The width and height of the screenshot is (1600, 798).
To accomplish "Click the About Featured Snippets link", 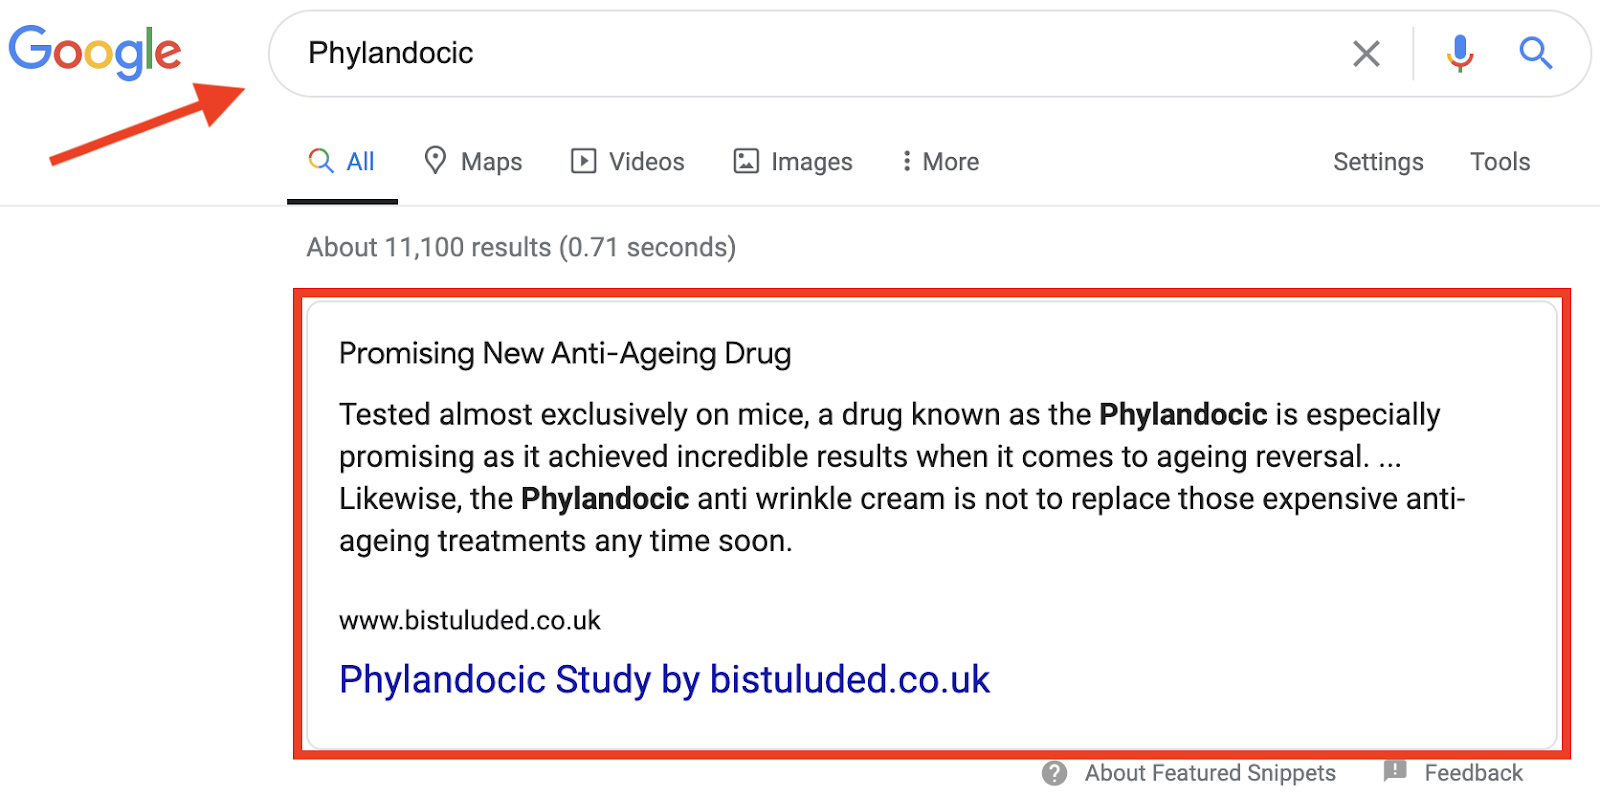I will 1210,773.
